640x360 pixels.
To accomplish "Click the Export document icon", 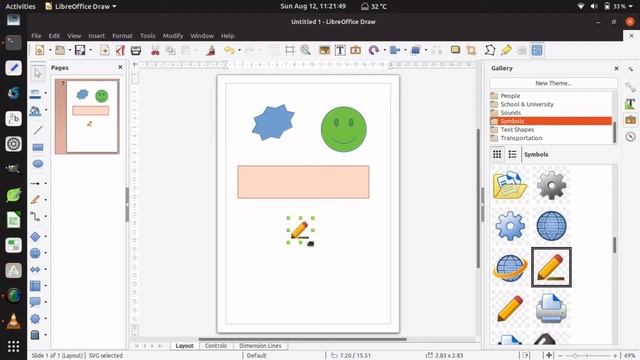I will 104,50.
